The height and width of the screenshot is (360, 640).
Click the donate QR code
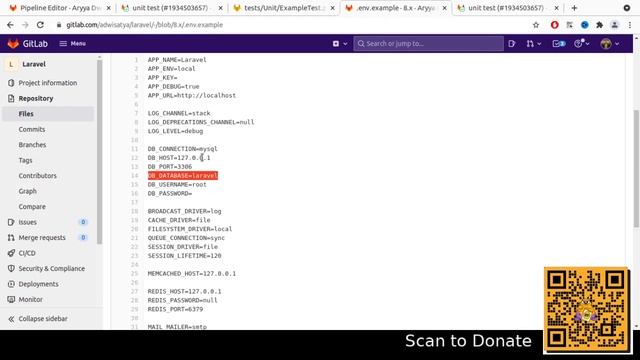click(586, 309)
